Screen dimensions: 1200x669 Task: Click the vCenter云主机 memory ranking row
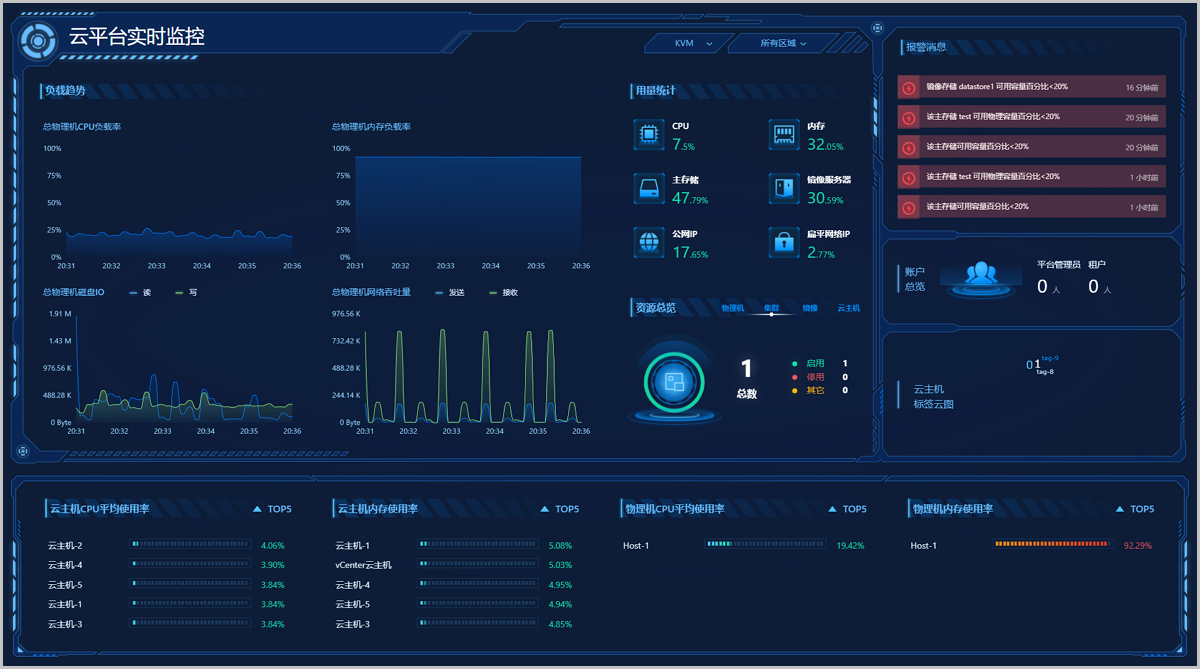[x=455, y=565]
